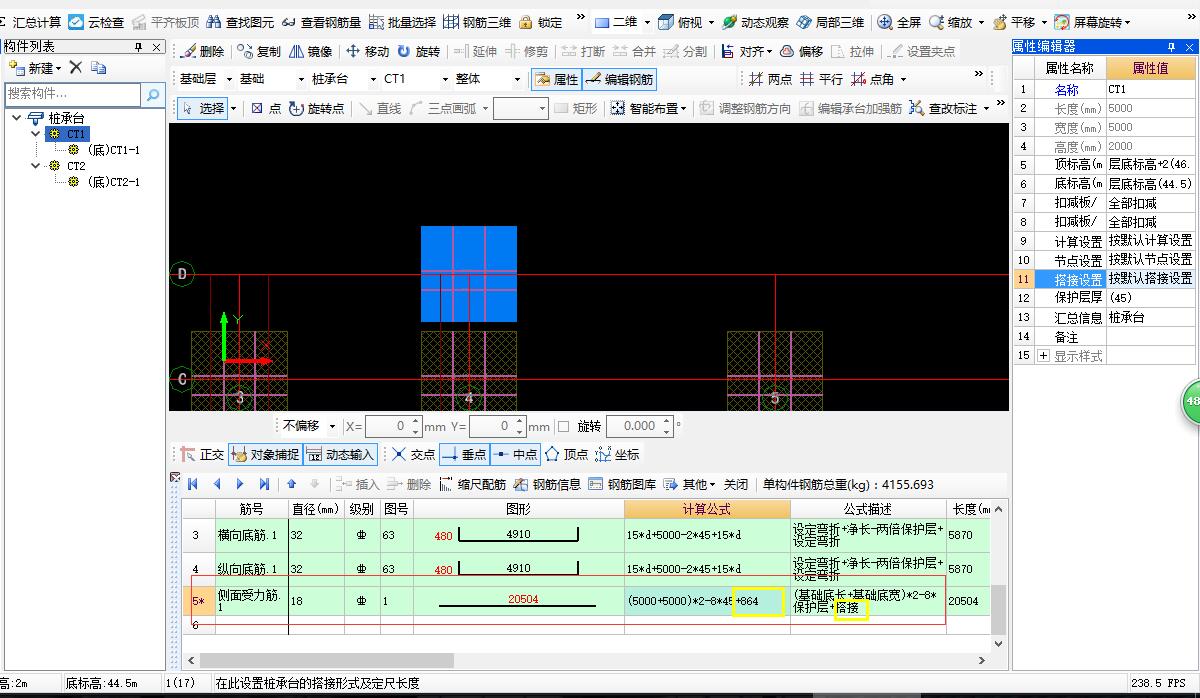This screenshot has width=1200, height=698.
Task: Open 钢筋三维 rebar 3D view
Action: 476,22
